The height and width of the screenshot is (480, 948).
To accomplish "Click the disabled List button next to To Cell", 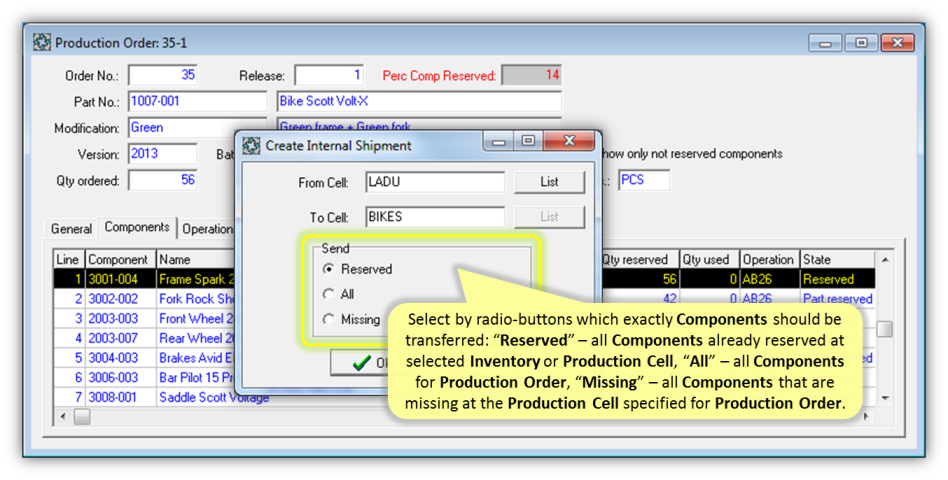I will click(549, 217).
